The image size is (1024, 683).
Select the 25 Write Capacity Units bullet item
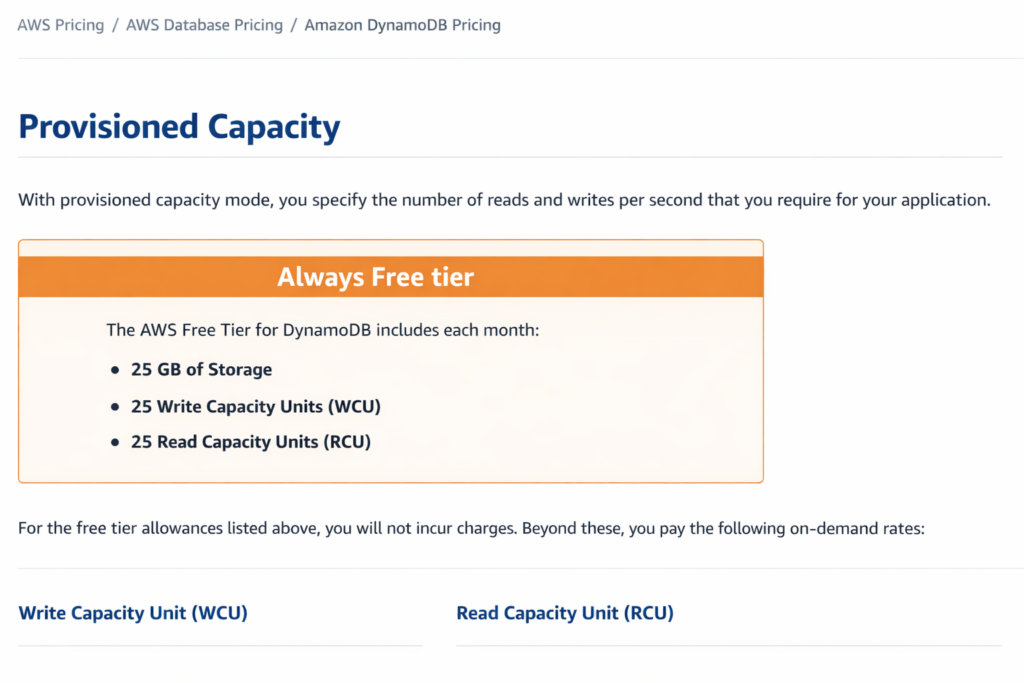tap(256, 406)
